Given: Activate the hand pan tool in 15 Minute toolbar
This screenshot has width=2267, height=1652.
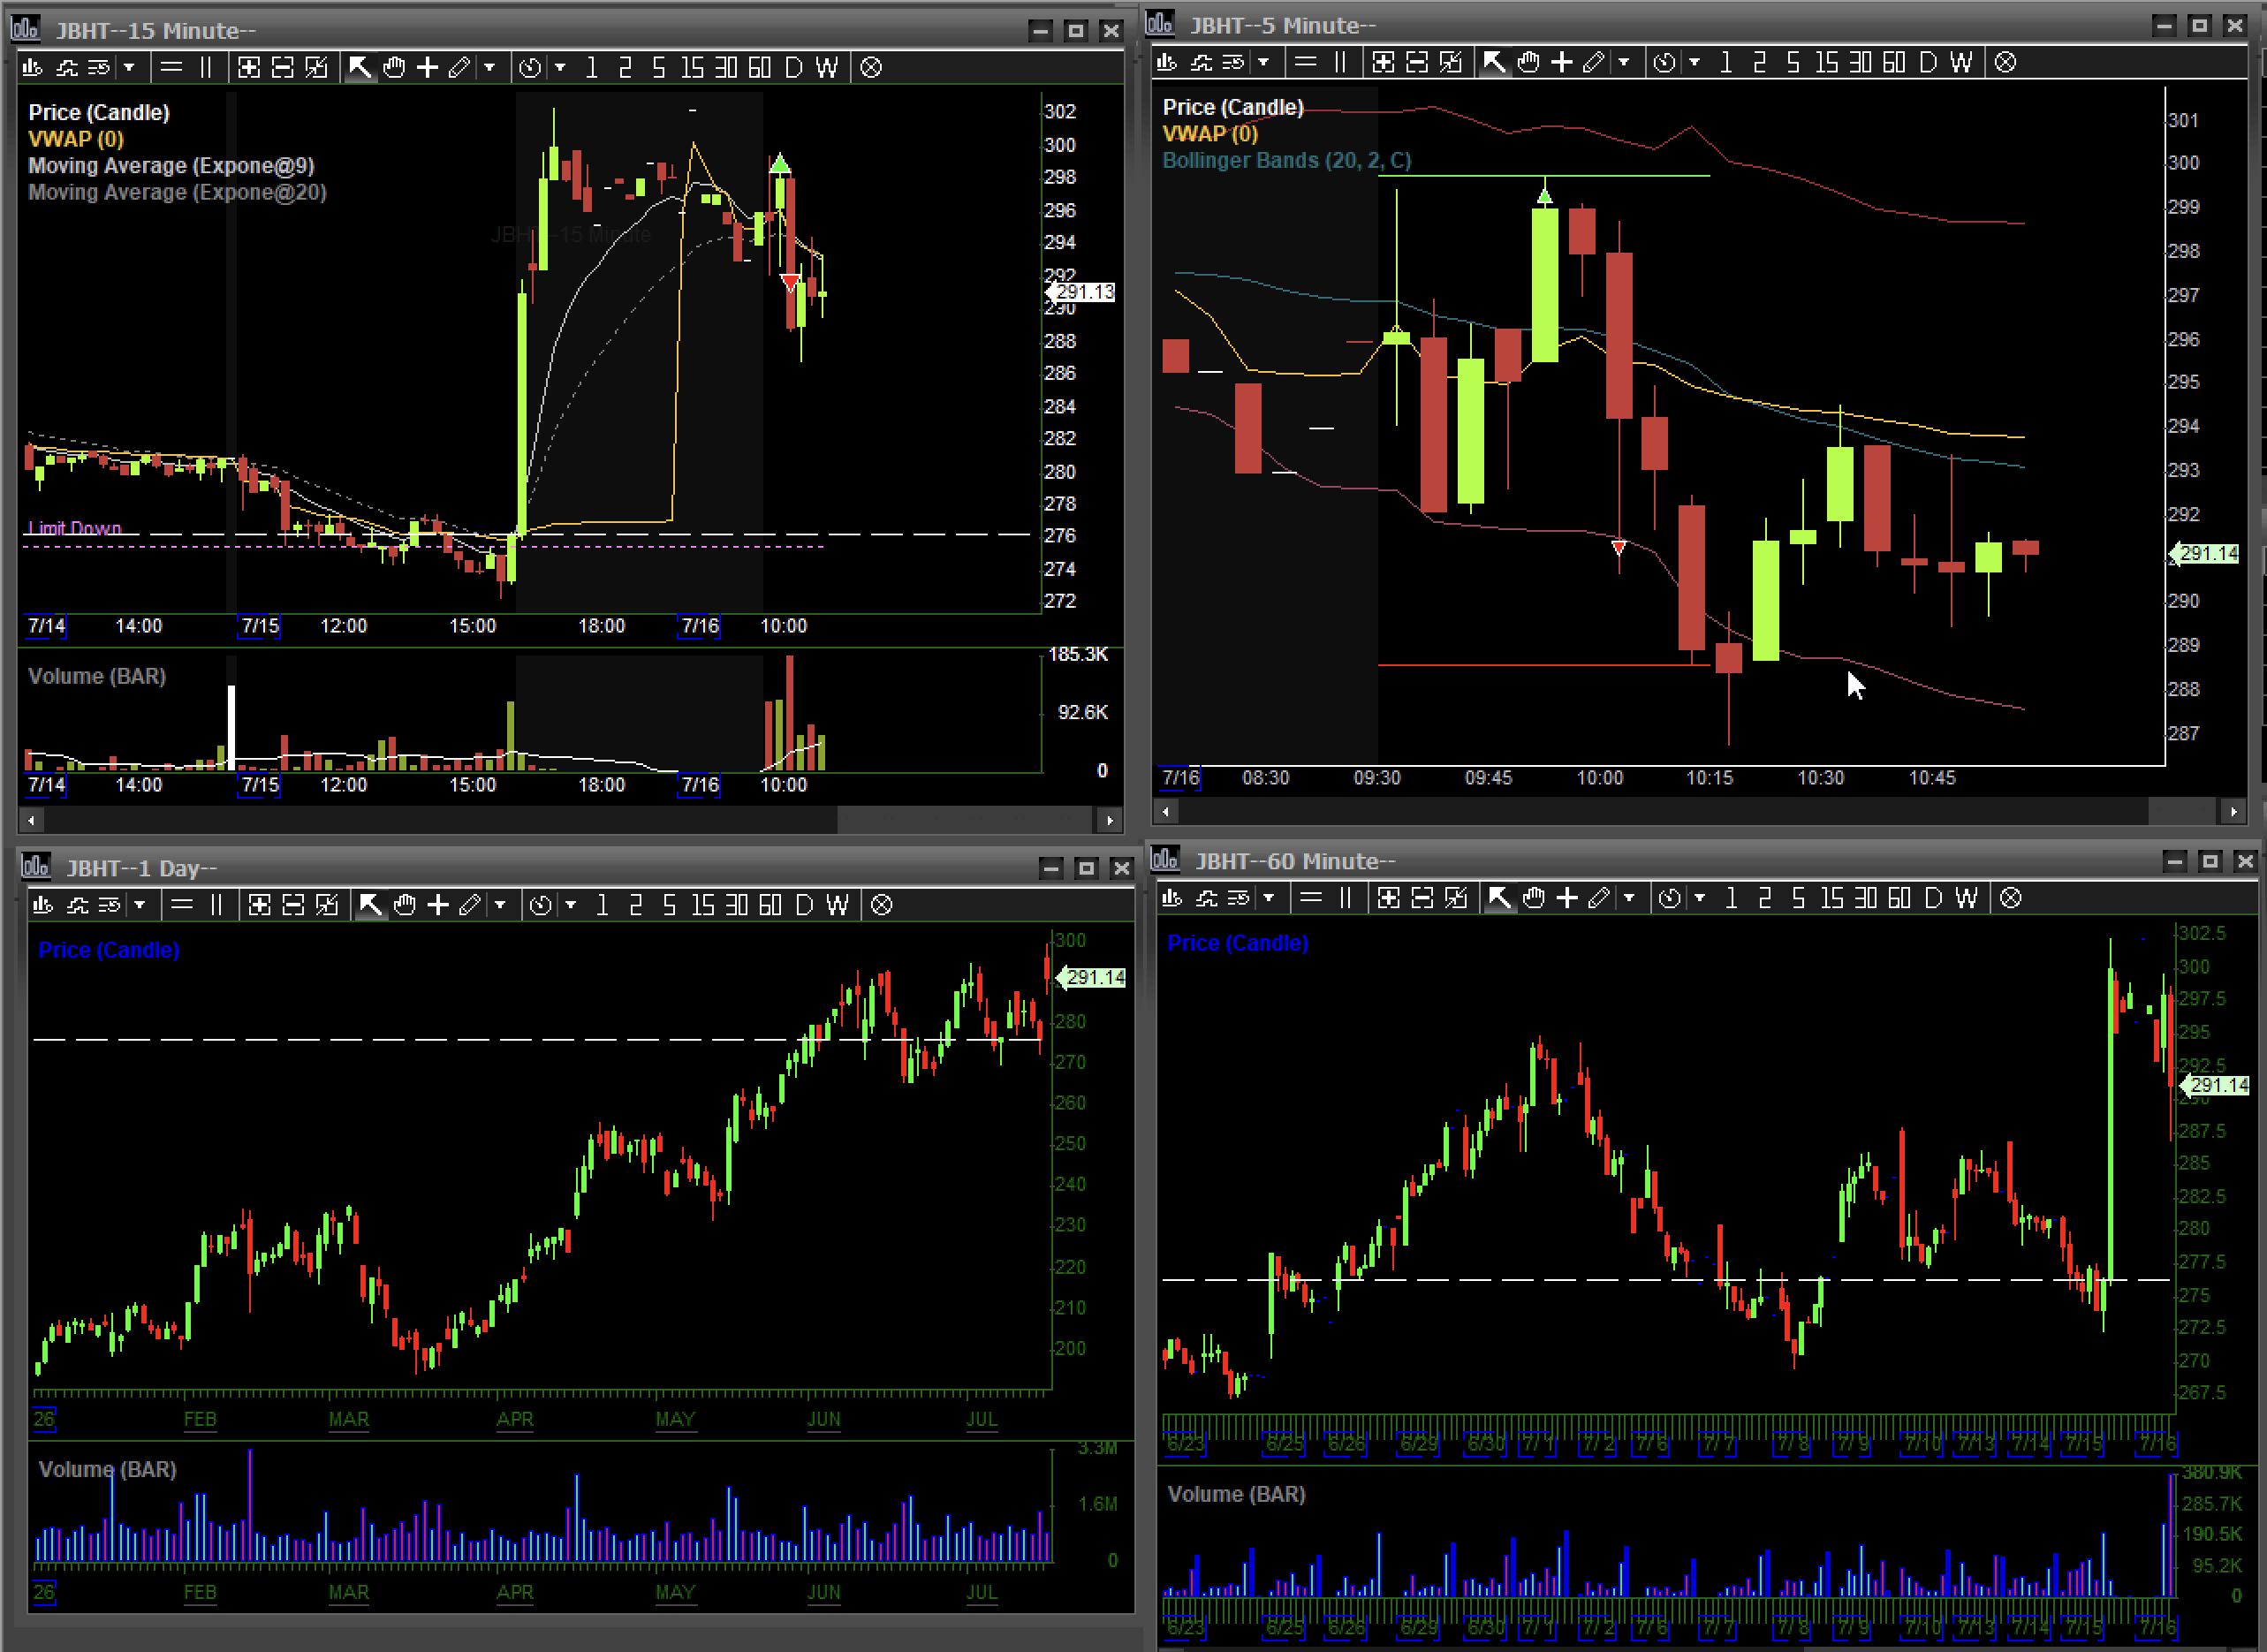Looking at the screenshot, I should (394, 68).
